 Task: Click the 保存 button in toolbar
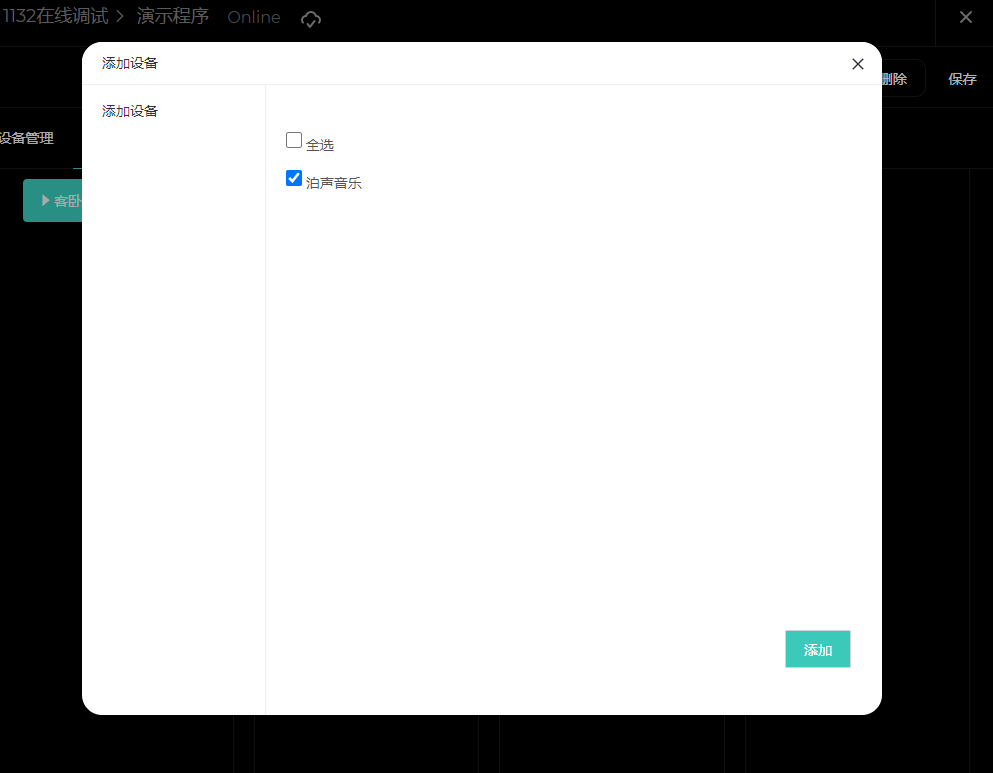pos(962,79)
